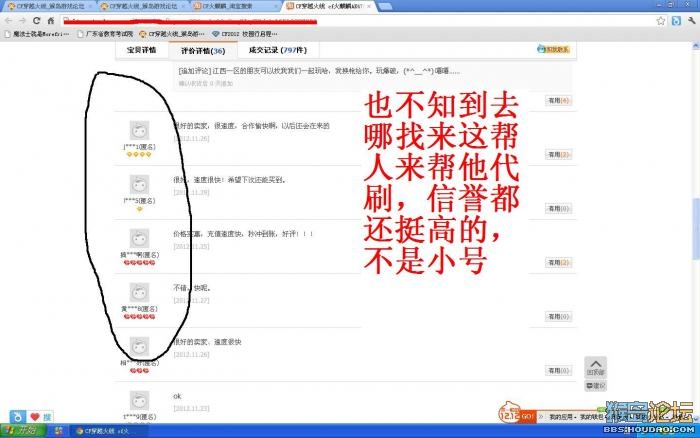Click the 搜 search button beside the heart
This screenshot has width=700, height=438.
pyautogui.click(x=47, y=417)
